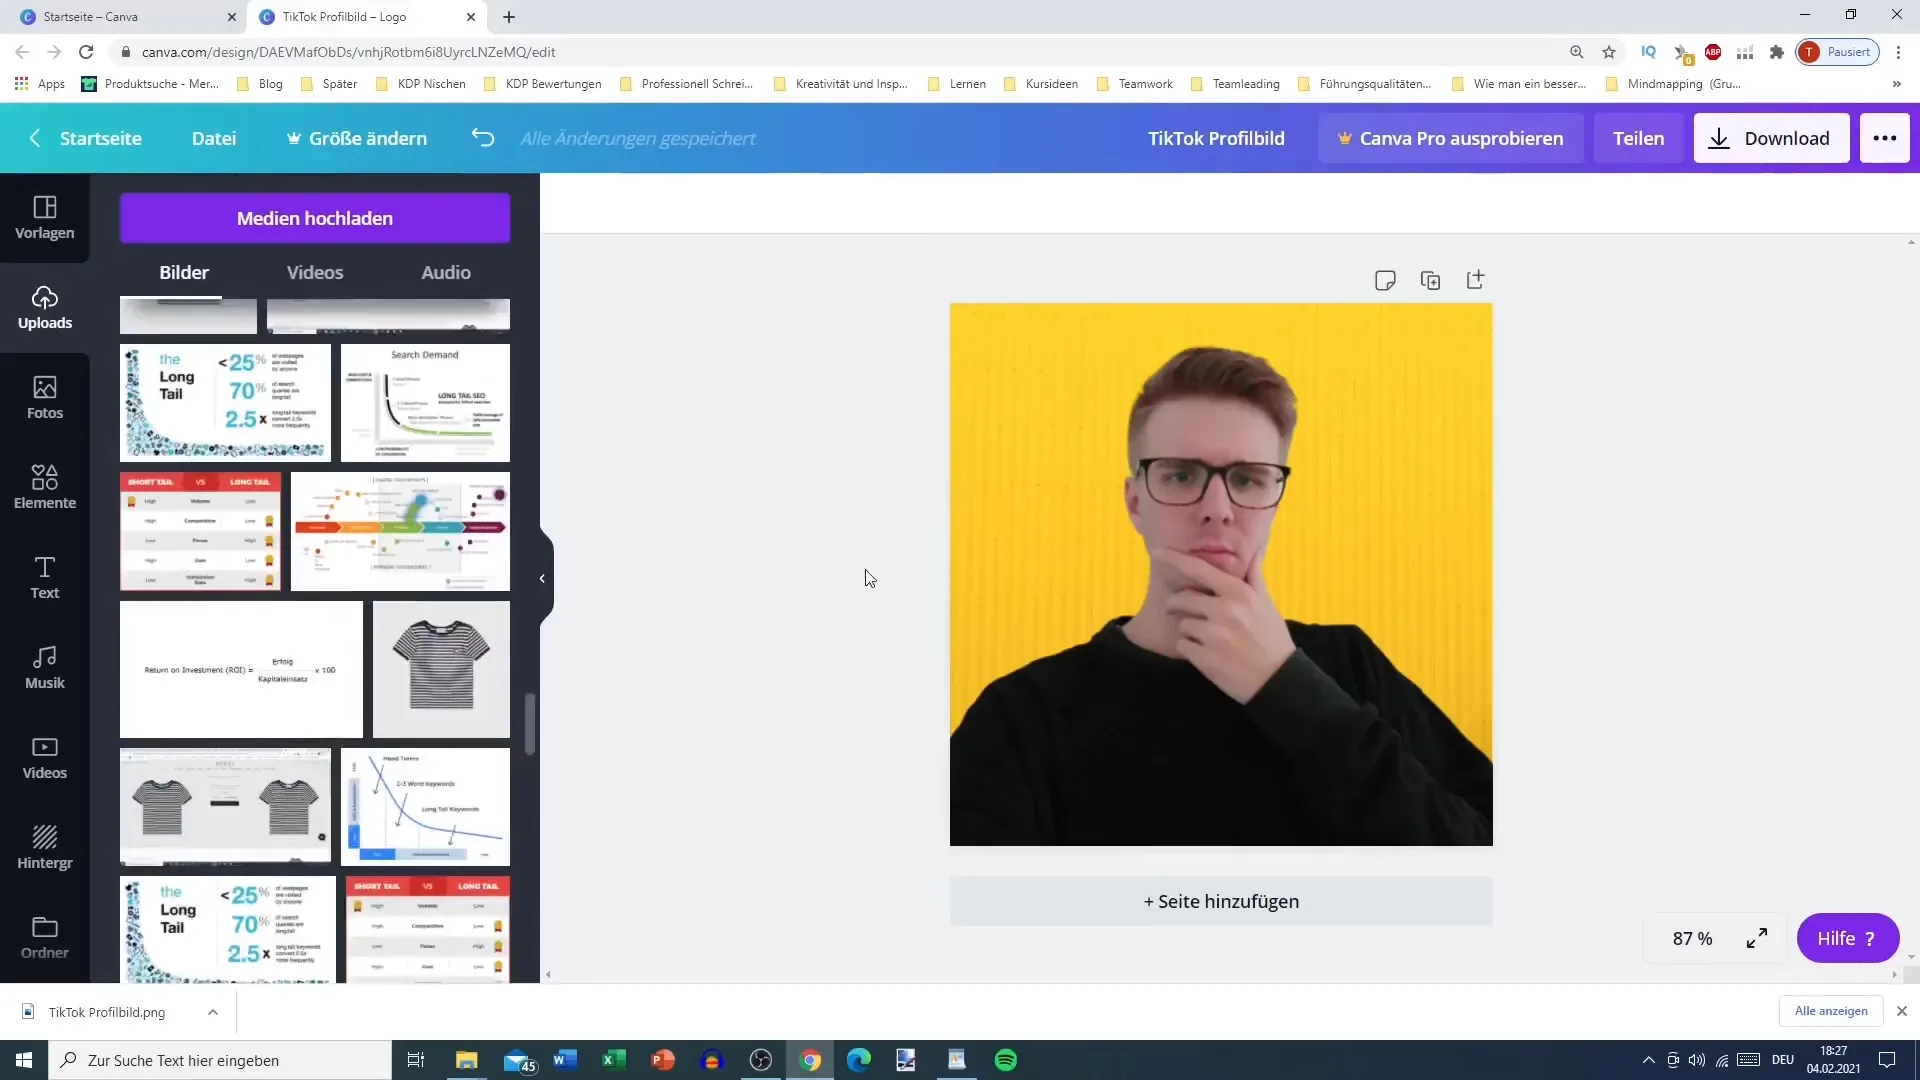Open the Datei menu
The image size is (1920, 1080).
point(214,138)
